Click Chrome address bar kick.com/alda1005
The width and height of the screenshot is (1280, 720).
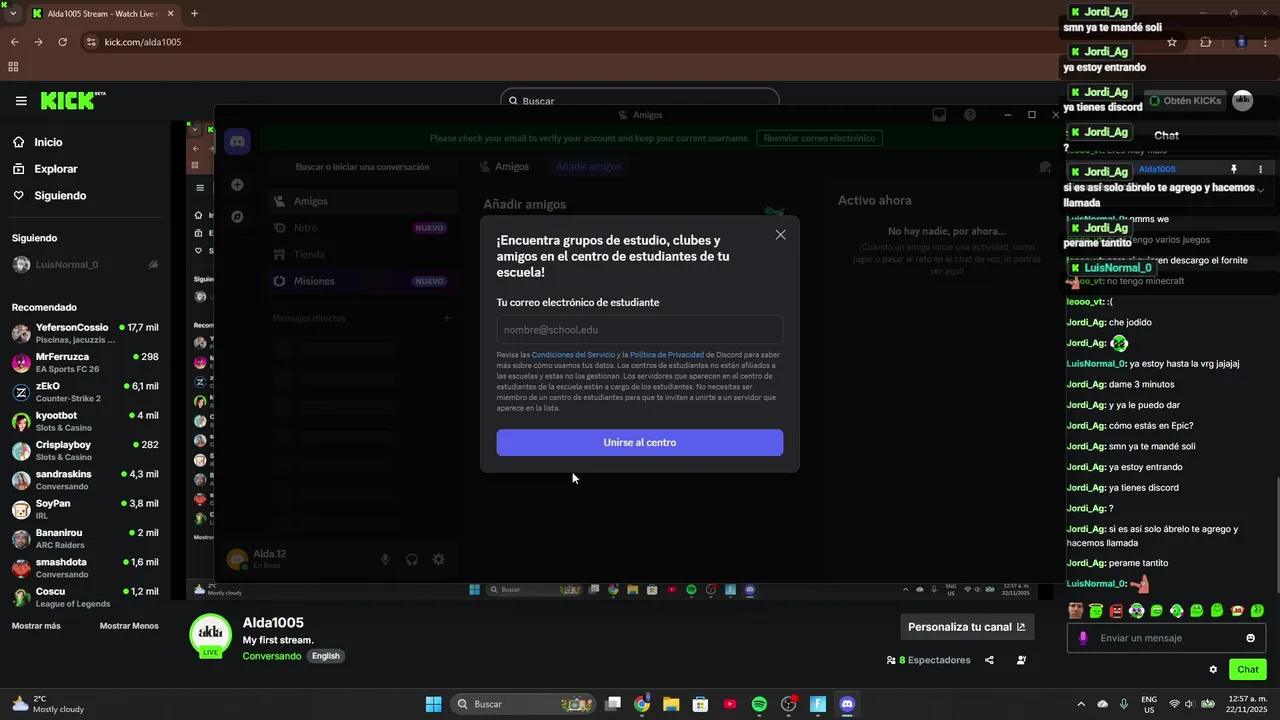click(143, 42)
